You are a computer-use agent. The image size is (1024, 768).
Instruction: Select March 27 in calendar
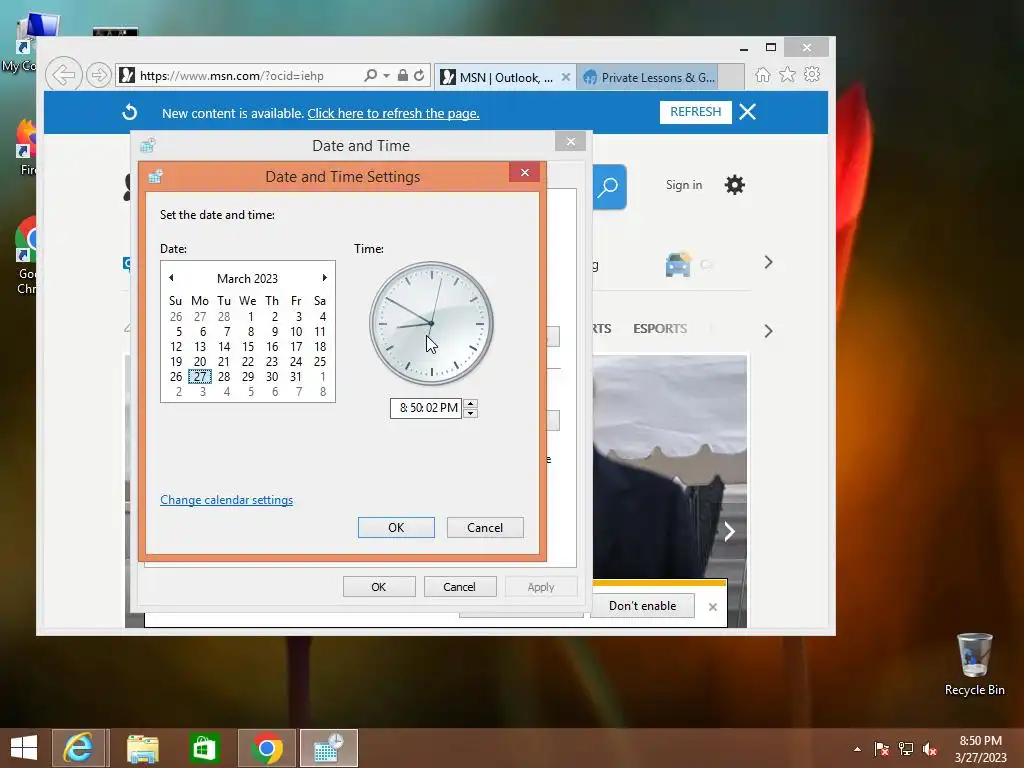(x=200, y=377)
